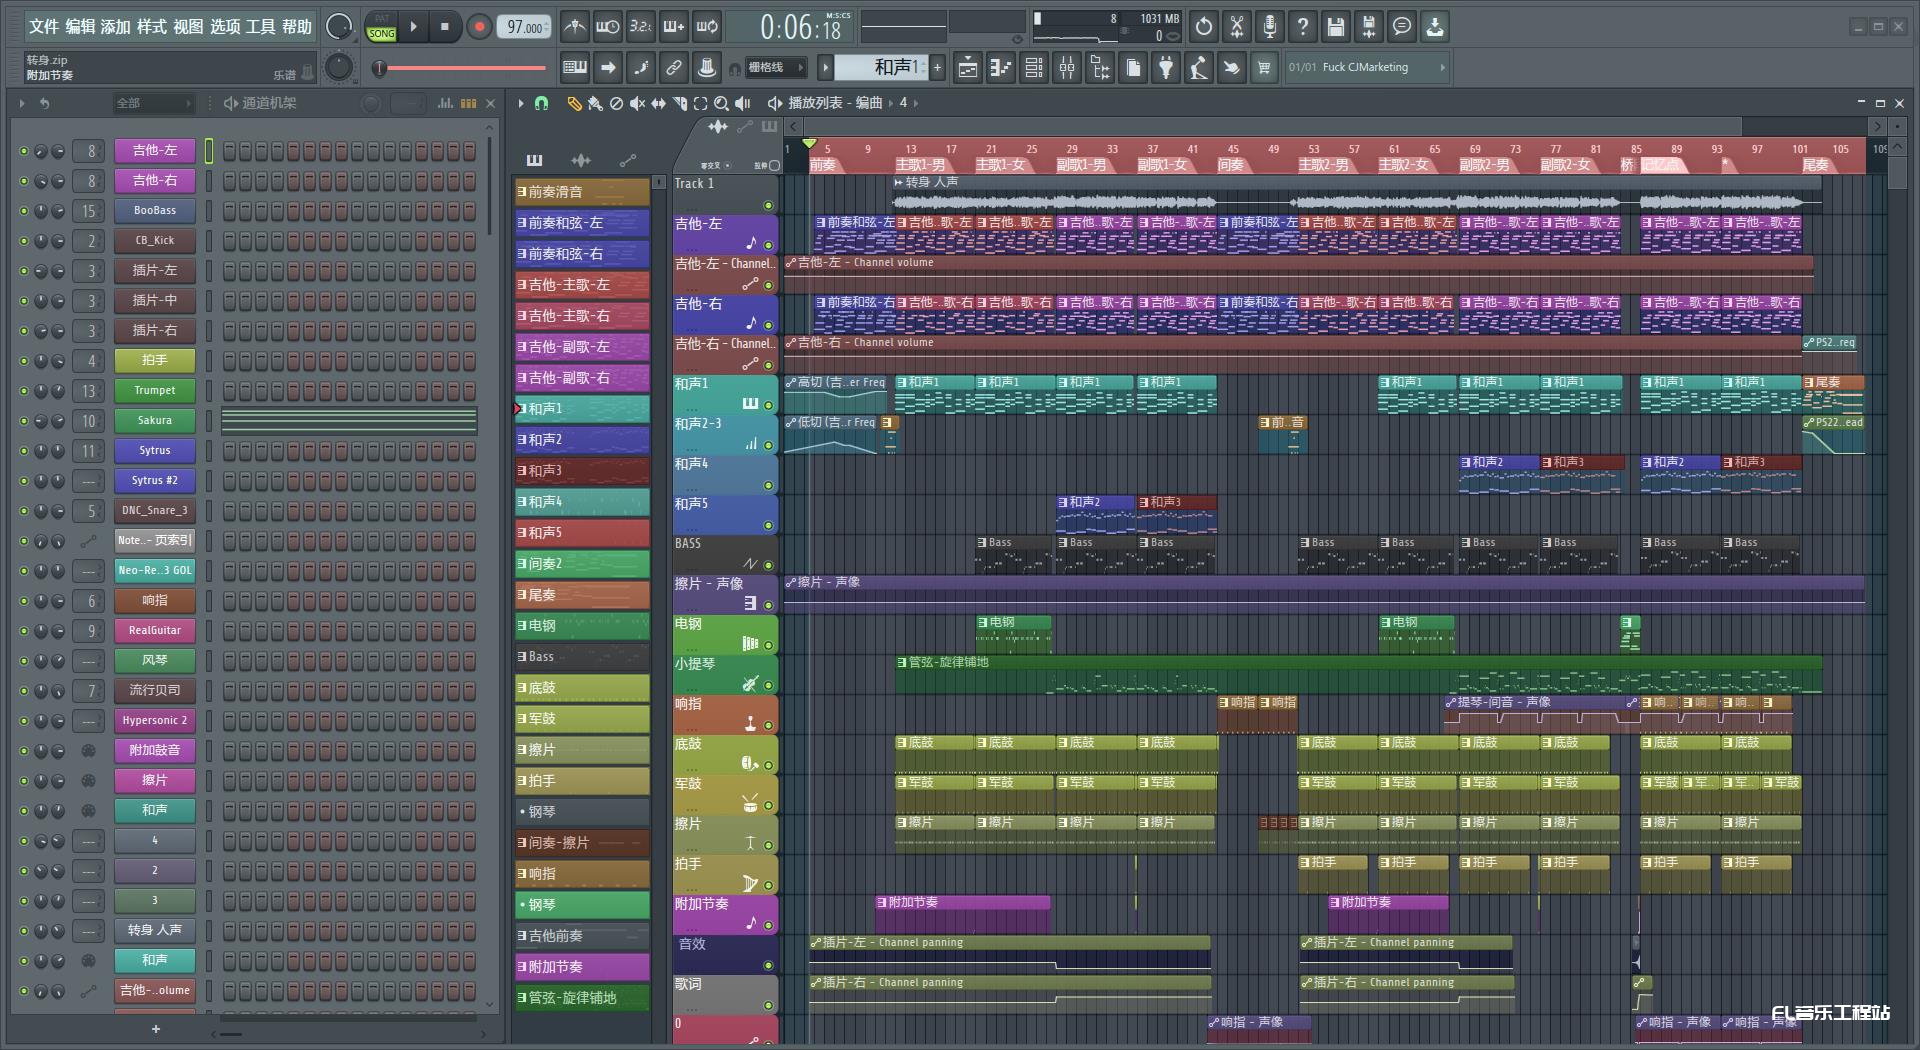Mute the BooBass channel green light
The width and height of the screenshot is (1920, 1050).
click(x=24, y=211)
